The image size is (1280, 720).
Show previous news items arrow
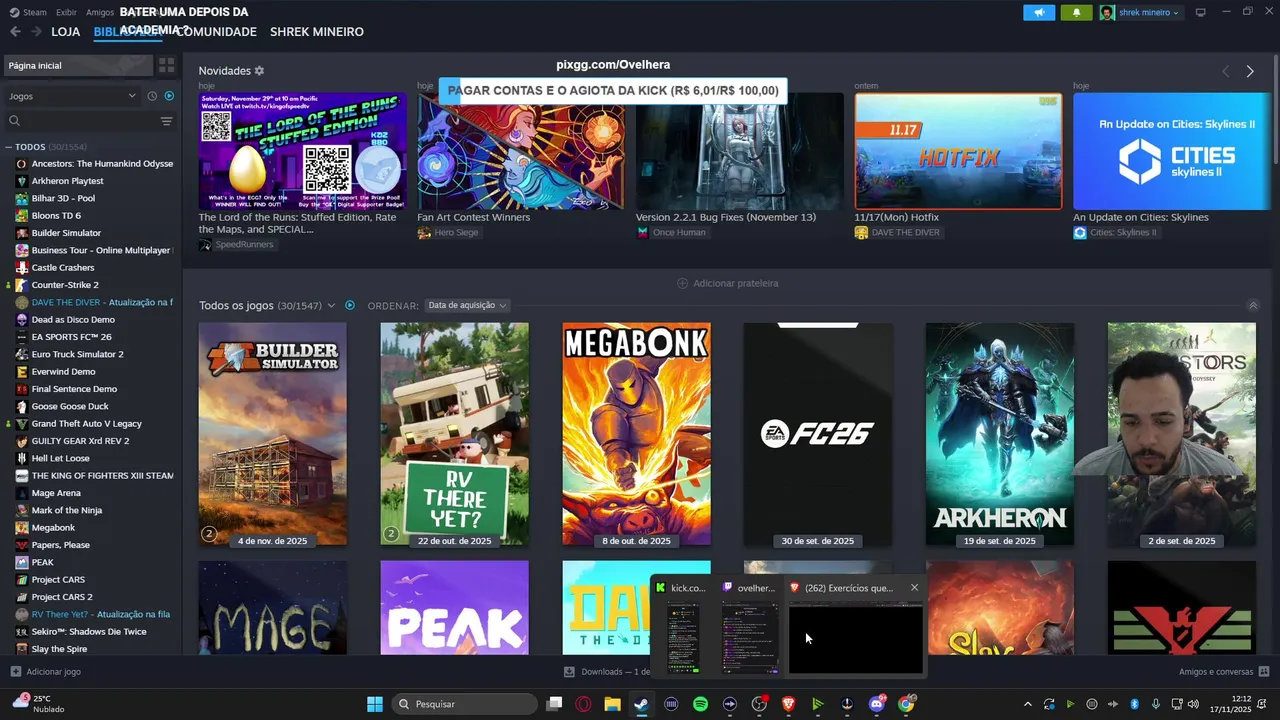(x=1225, y=71)
